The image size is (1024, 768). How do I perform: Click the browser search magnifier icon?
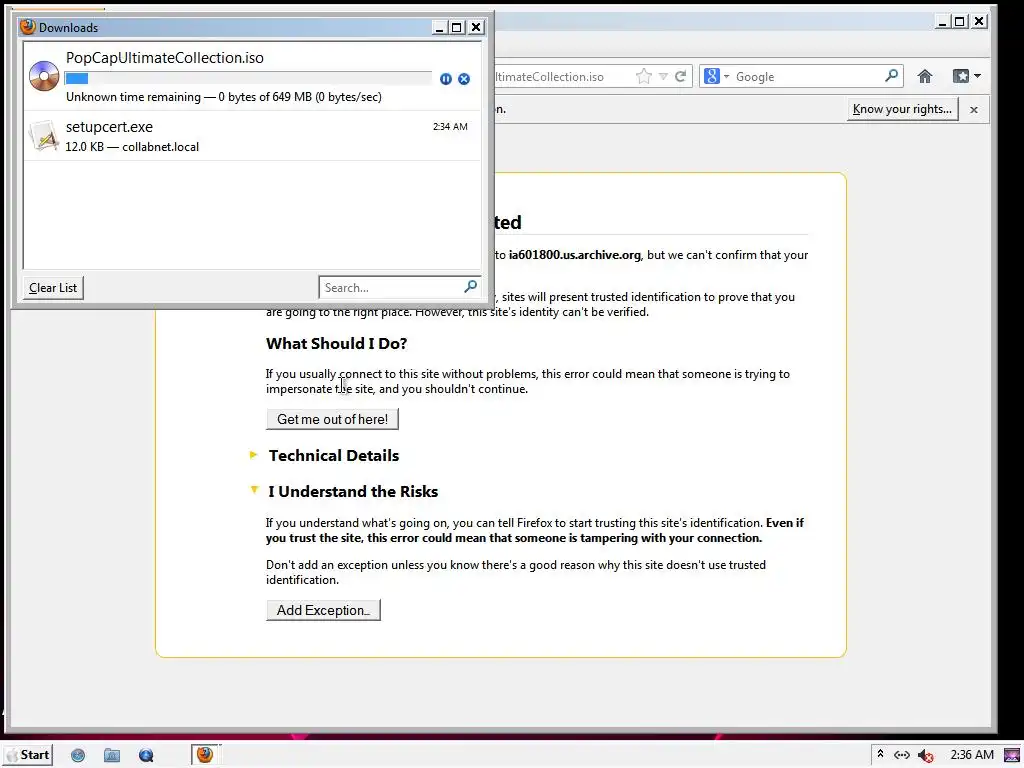click(x=891, y=76)
